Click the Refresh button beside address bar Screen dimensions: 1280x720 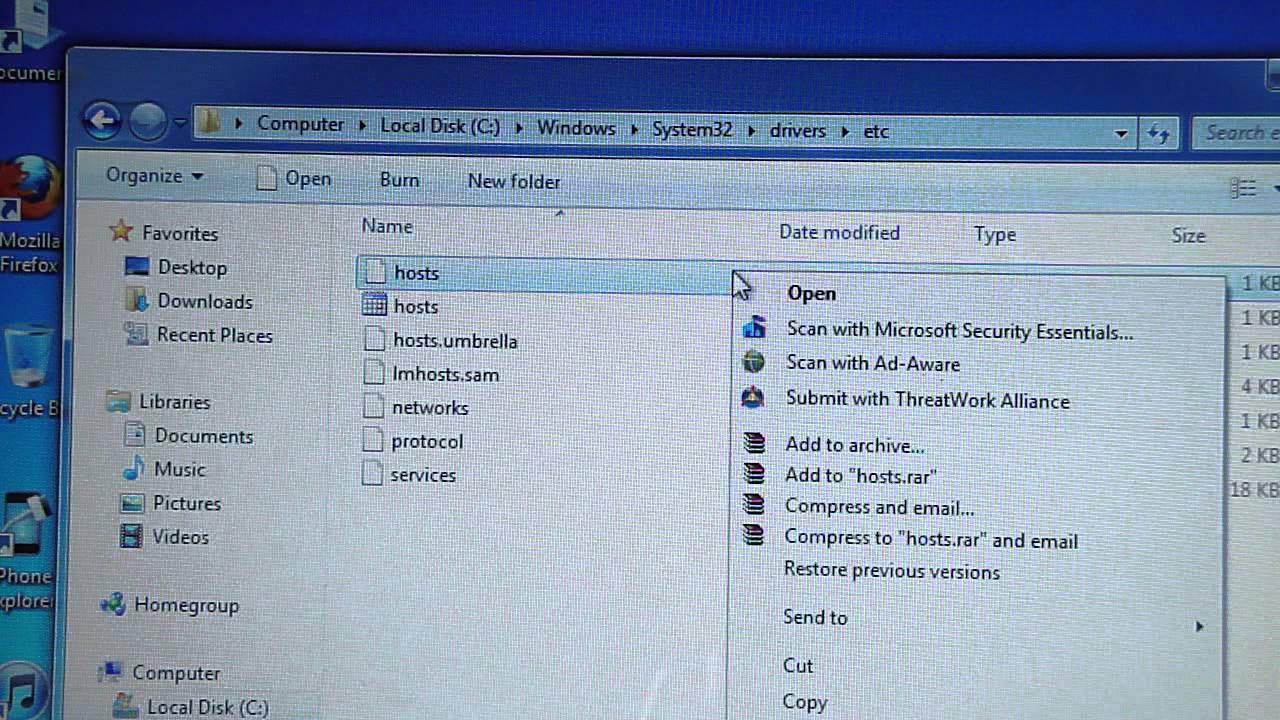1159,133
